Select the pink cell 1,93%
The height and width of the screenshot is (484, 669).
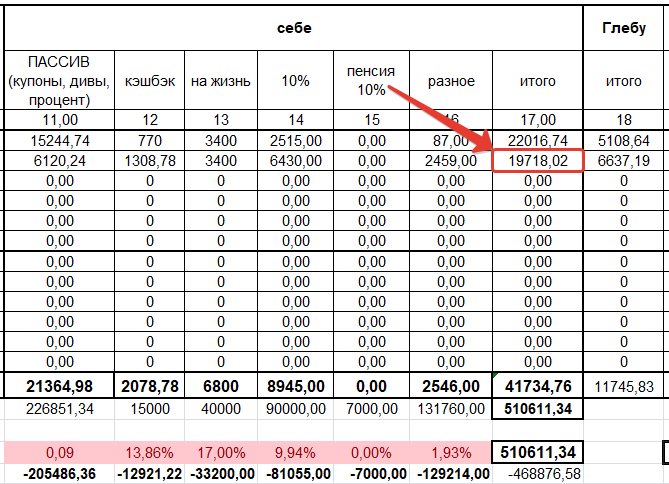451,452
